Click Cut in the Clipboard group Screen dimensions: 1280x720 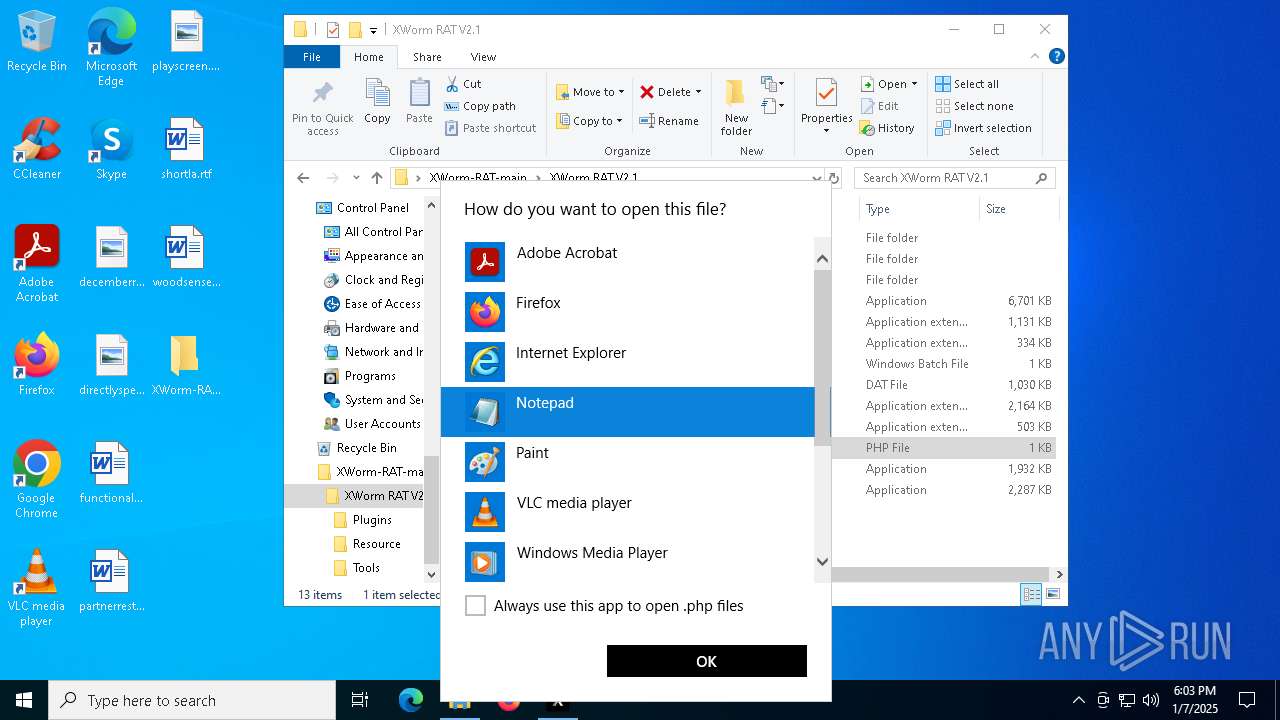pos(463,84)
